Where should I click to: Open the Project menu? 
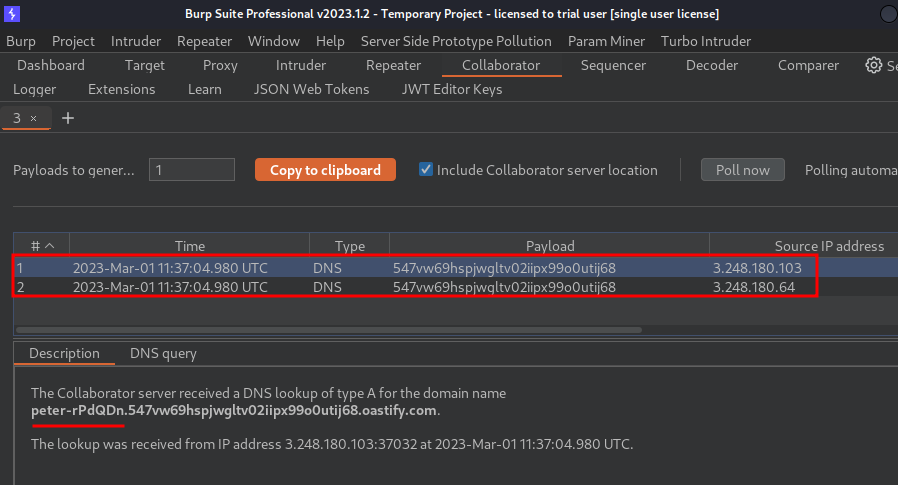pyautogui.click(x=73, y=41)
